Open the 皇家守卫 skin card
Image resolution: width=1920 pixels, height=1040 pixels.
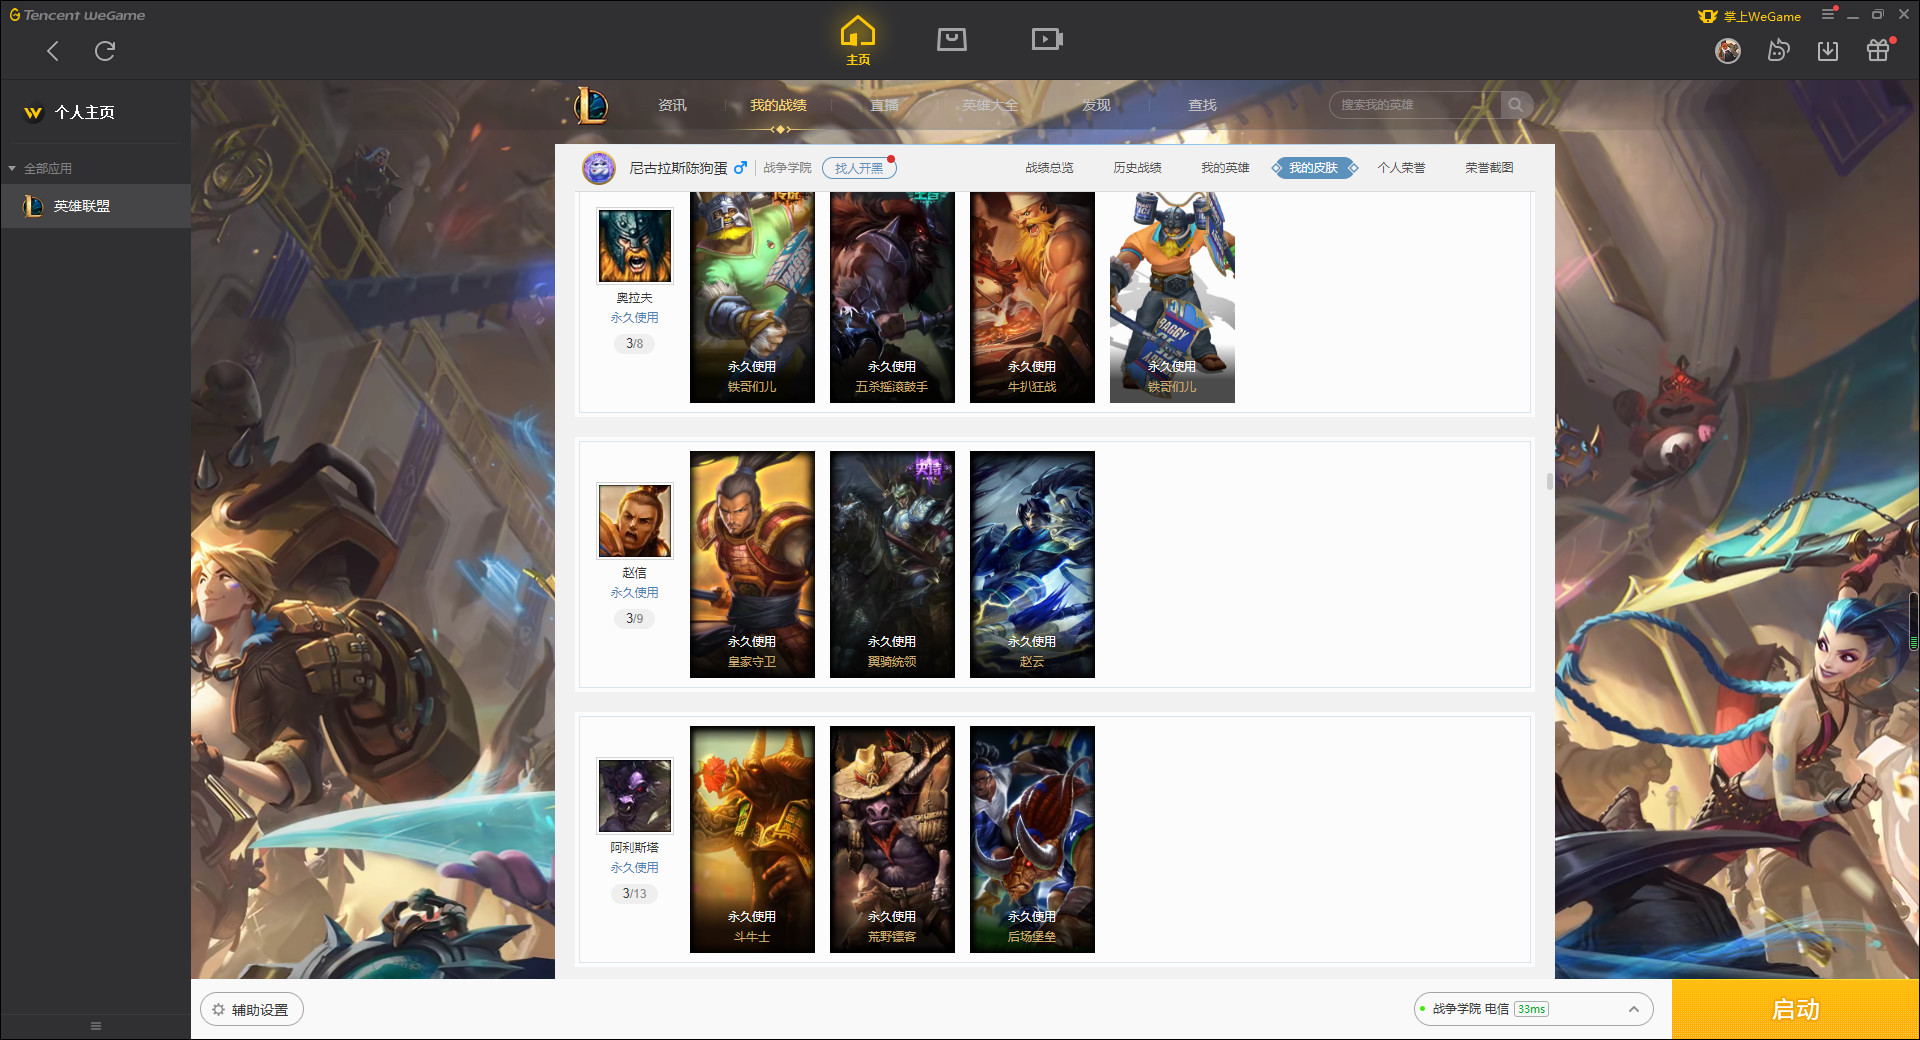click(x=752, y=564)
